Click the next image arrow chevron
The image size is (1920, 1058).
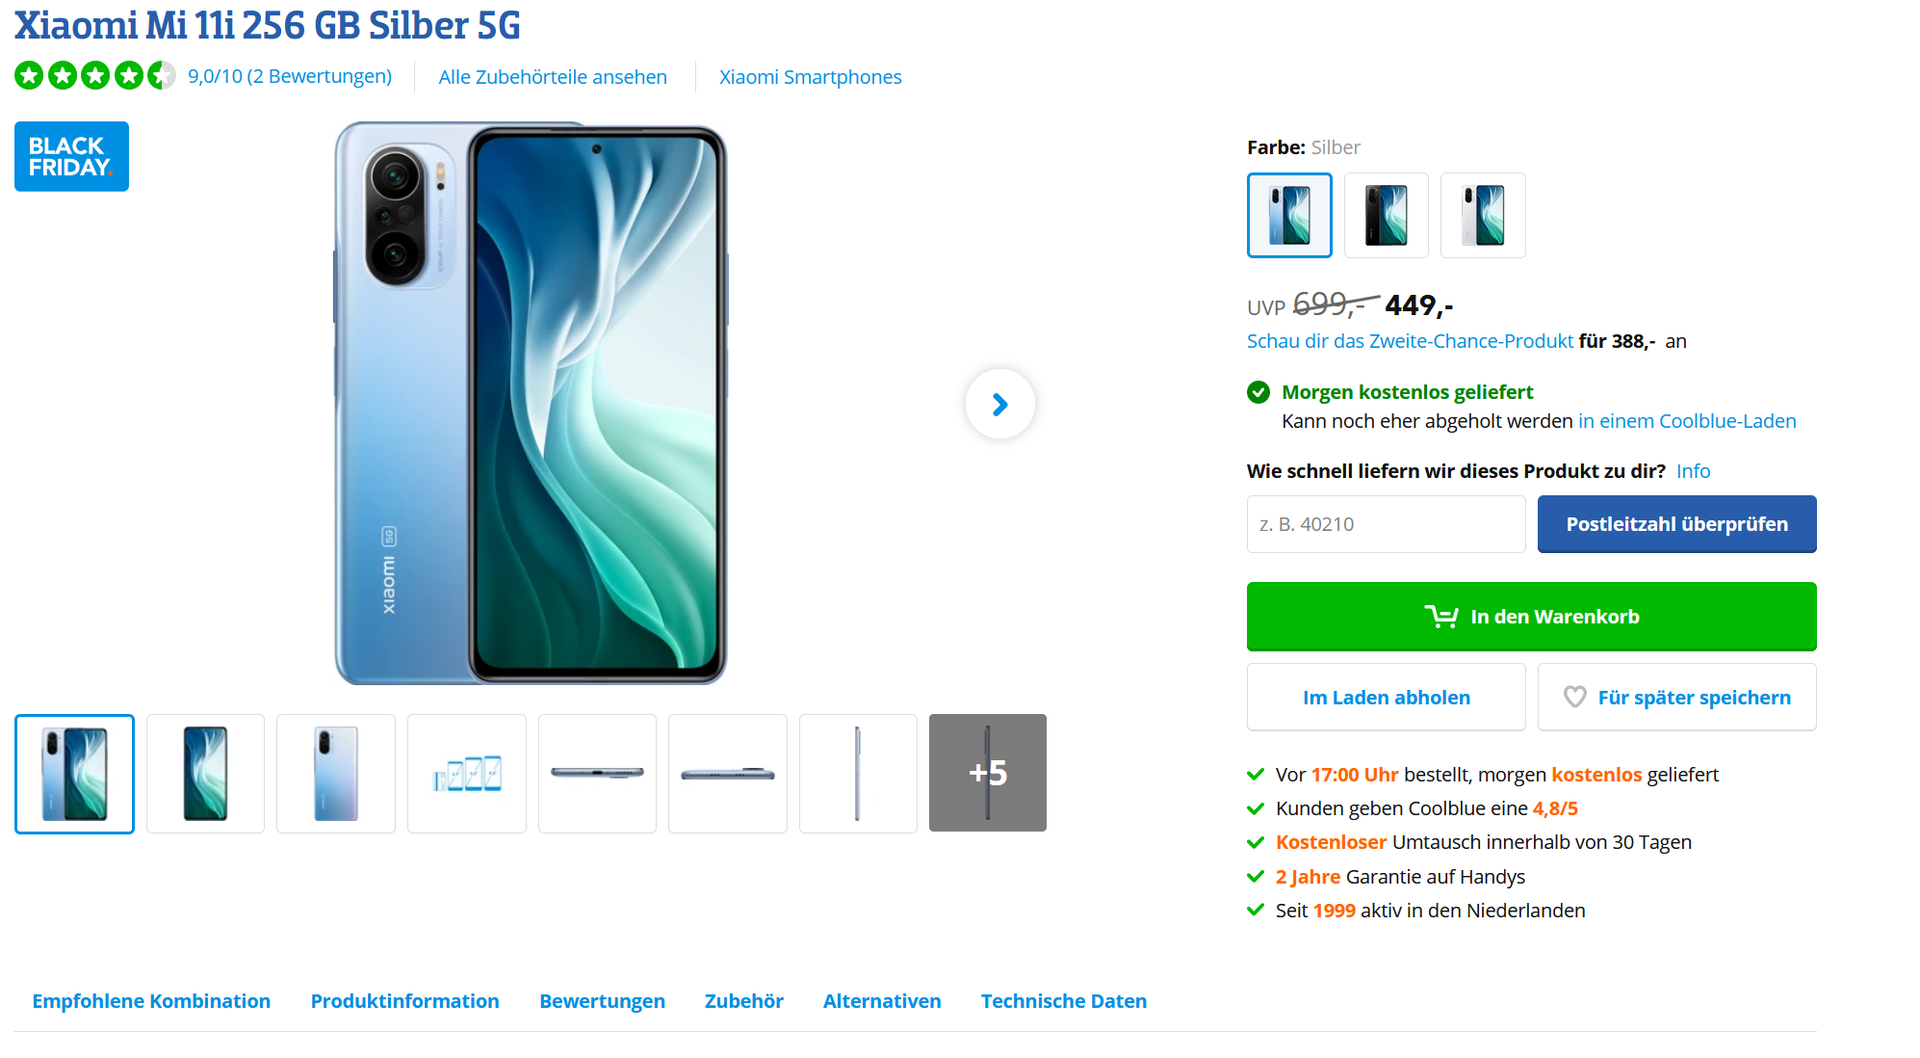[x=999, y=404]
